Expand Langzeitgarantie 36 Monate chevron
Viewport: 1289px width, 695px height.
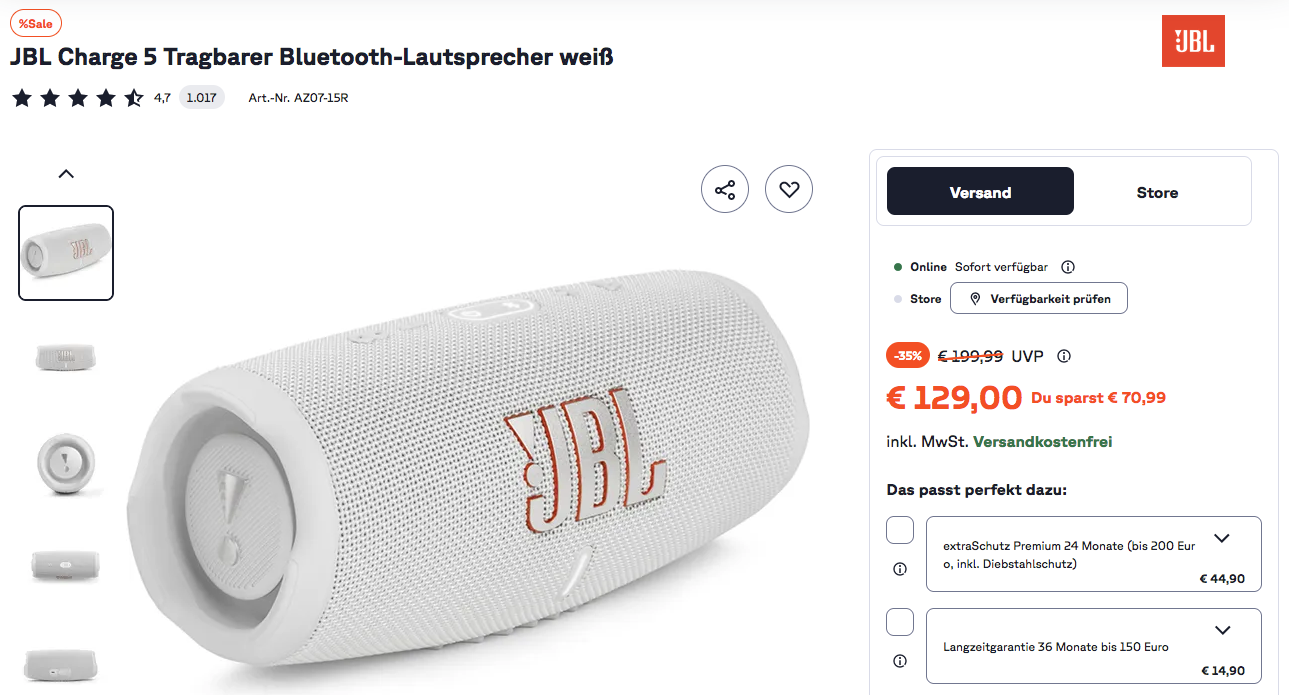[x=1221, y=630]
